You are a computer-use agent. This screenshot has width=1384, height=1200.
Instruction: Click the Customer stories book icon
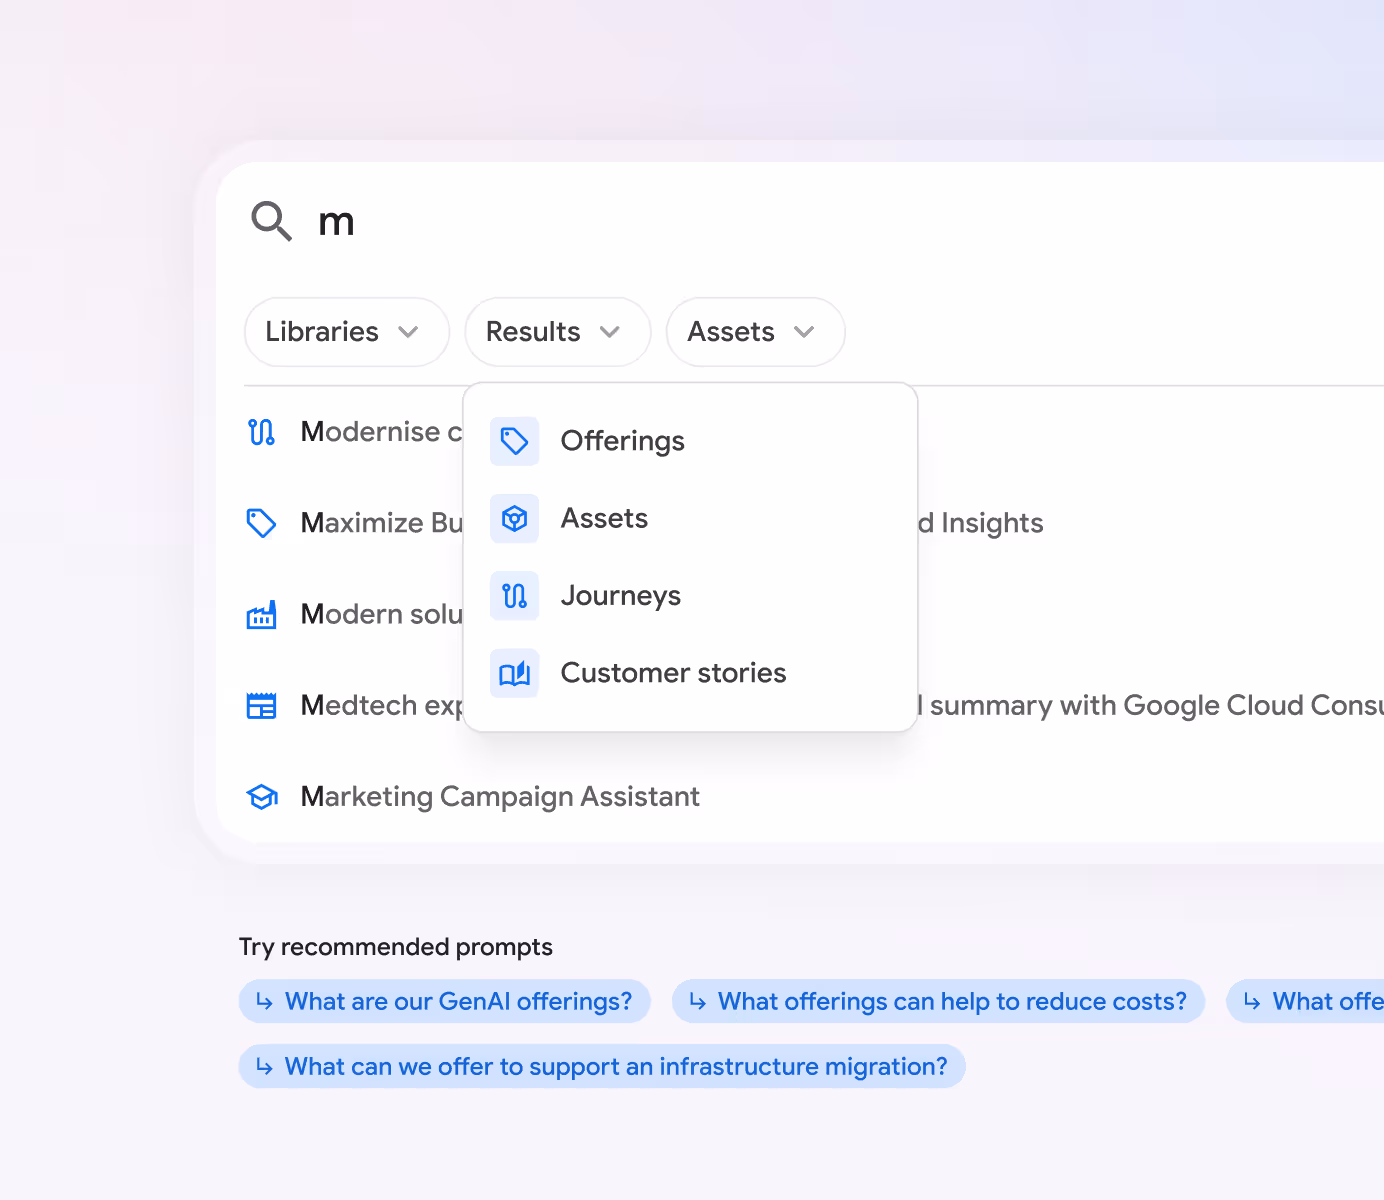point(514,673)
